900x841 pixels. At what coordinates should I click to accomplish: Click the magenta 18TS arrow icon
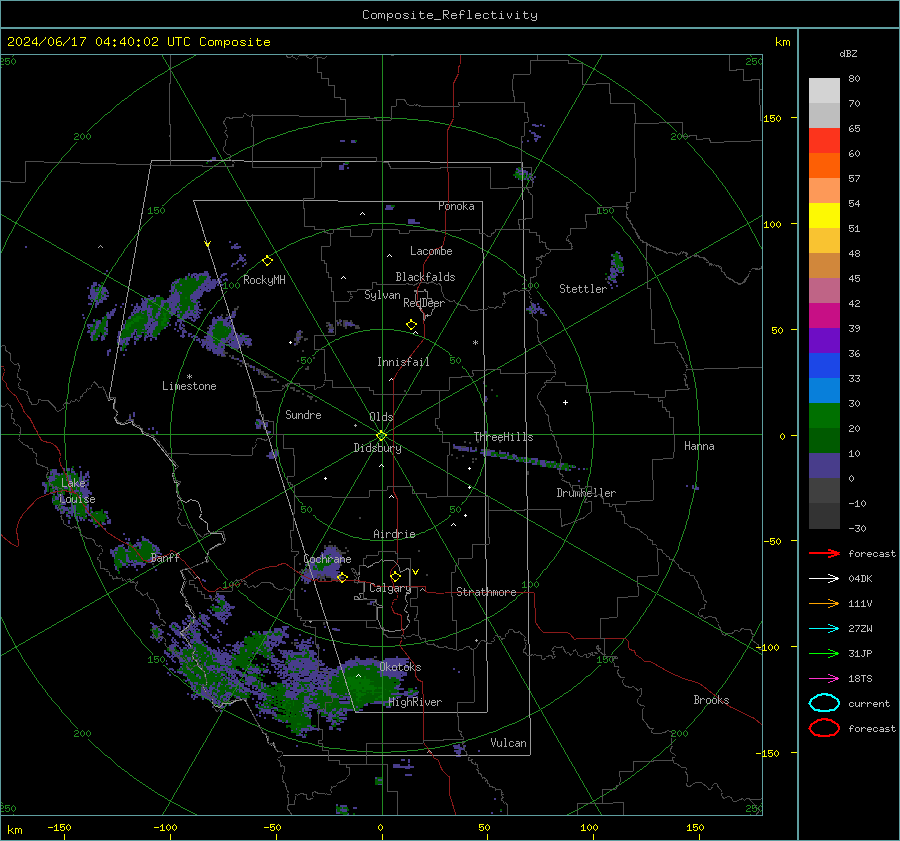[x=824, y=679]
